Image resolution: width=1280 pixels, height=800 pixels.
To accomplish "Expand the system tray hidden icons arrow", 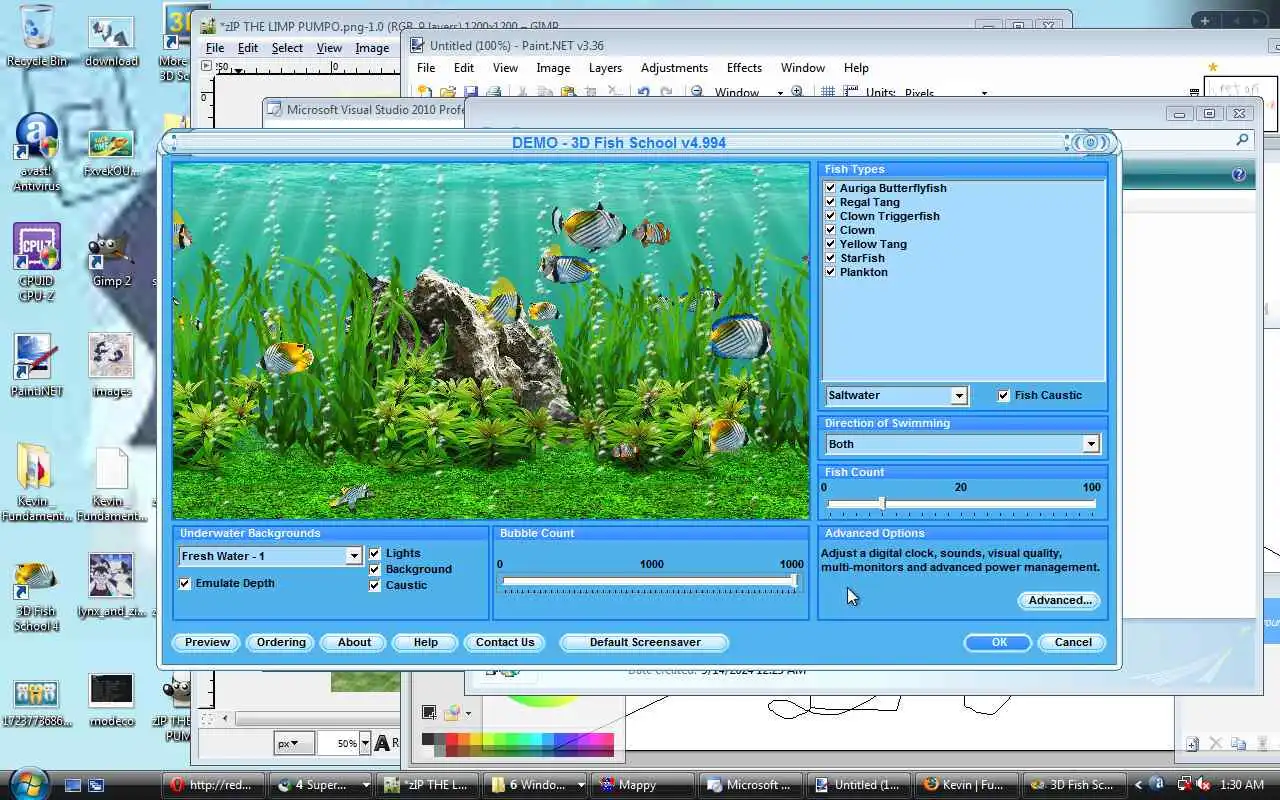I will pyautogui.click(x=1138, y=785).
